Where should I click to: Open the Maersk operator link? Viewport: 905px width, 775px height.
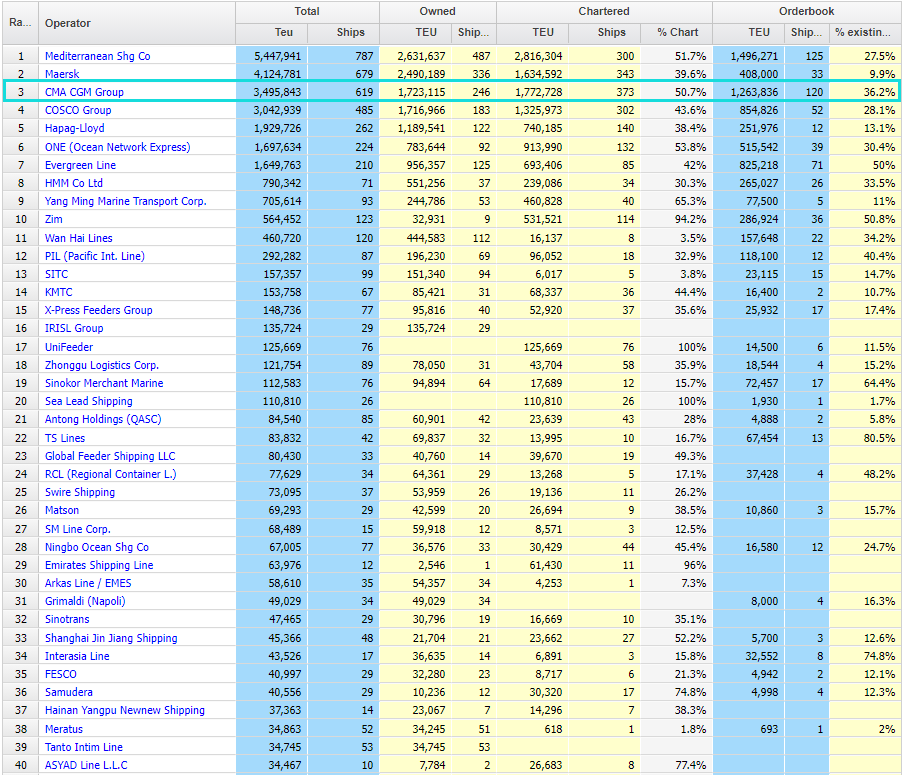pos(62,74)
